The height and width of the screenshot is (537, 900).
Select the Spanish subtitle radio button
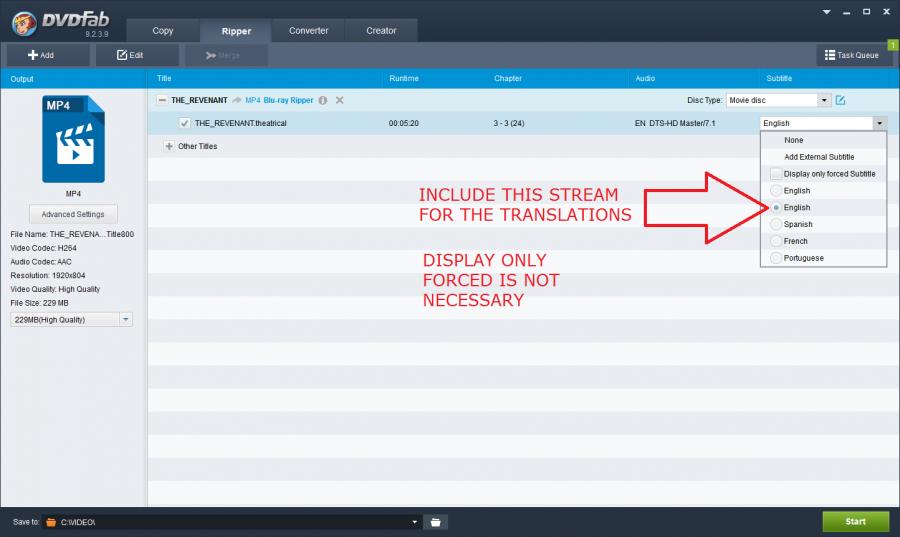776,224
